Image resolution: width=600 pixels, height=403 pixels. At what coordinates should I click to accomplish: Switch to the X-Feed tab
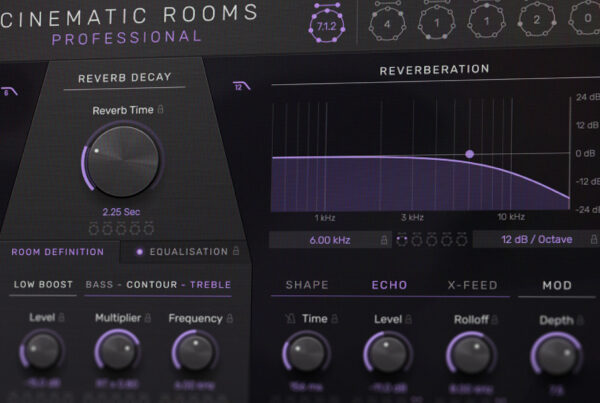coord(473,285)
